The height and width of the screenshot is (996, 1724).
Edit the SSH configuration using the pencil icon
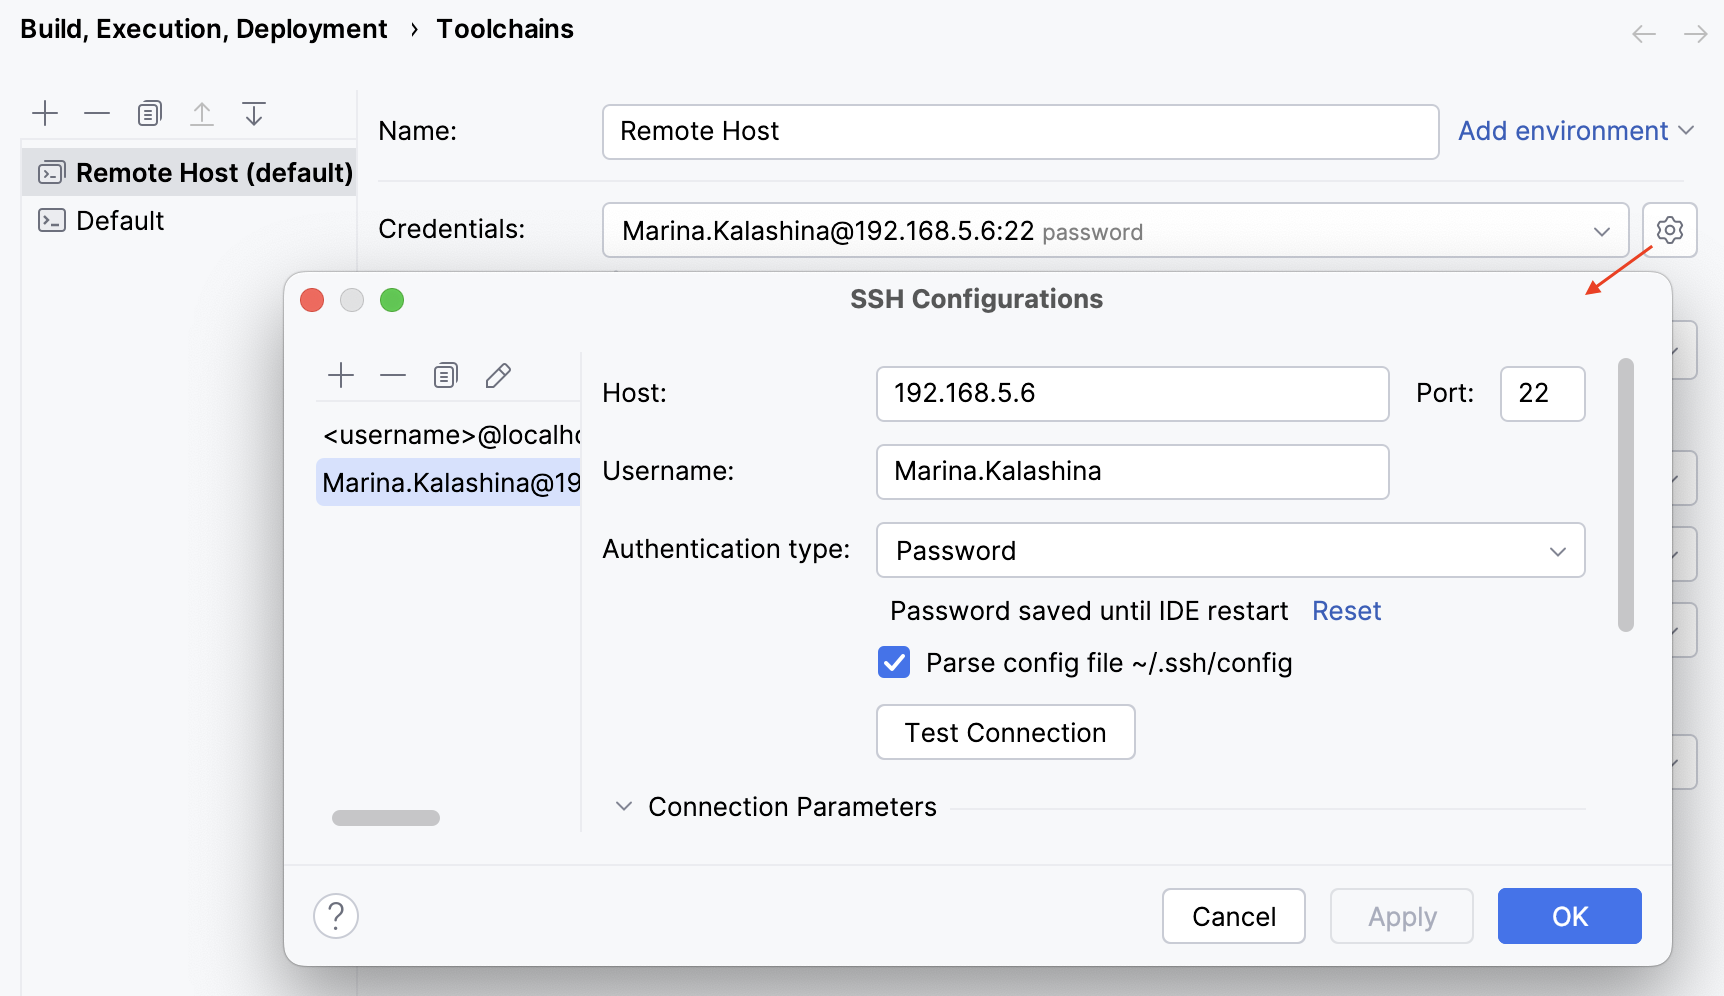point(497,375)
